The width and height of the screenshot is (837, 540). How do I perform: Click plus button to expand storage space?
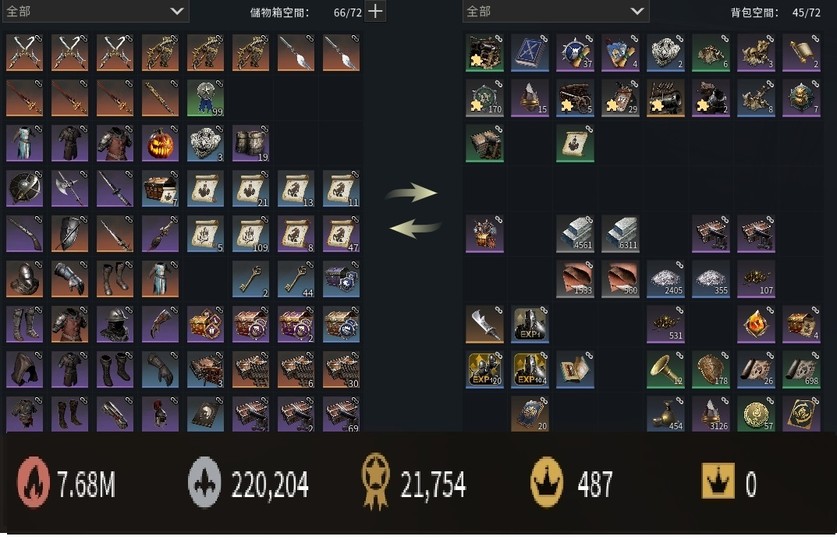tap(375, 11)
